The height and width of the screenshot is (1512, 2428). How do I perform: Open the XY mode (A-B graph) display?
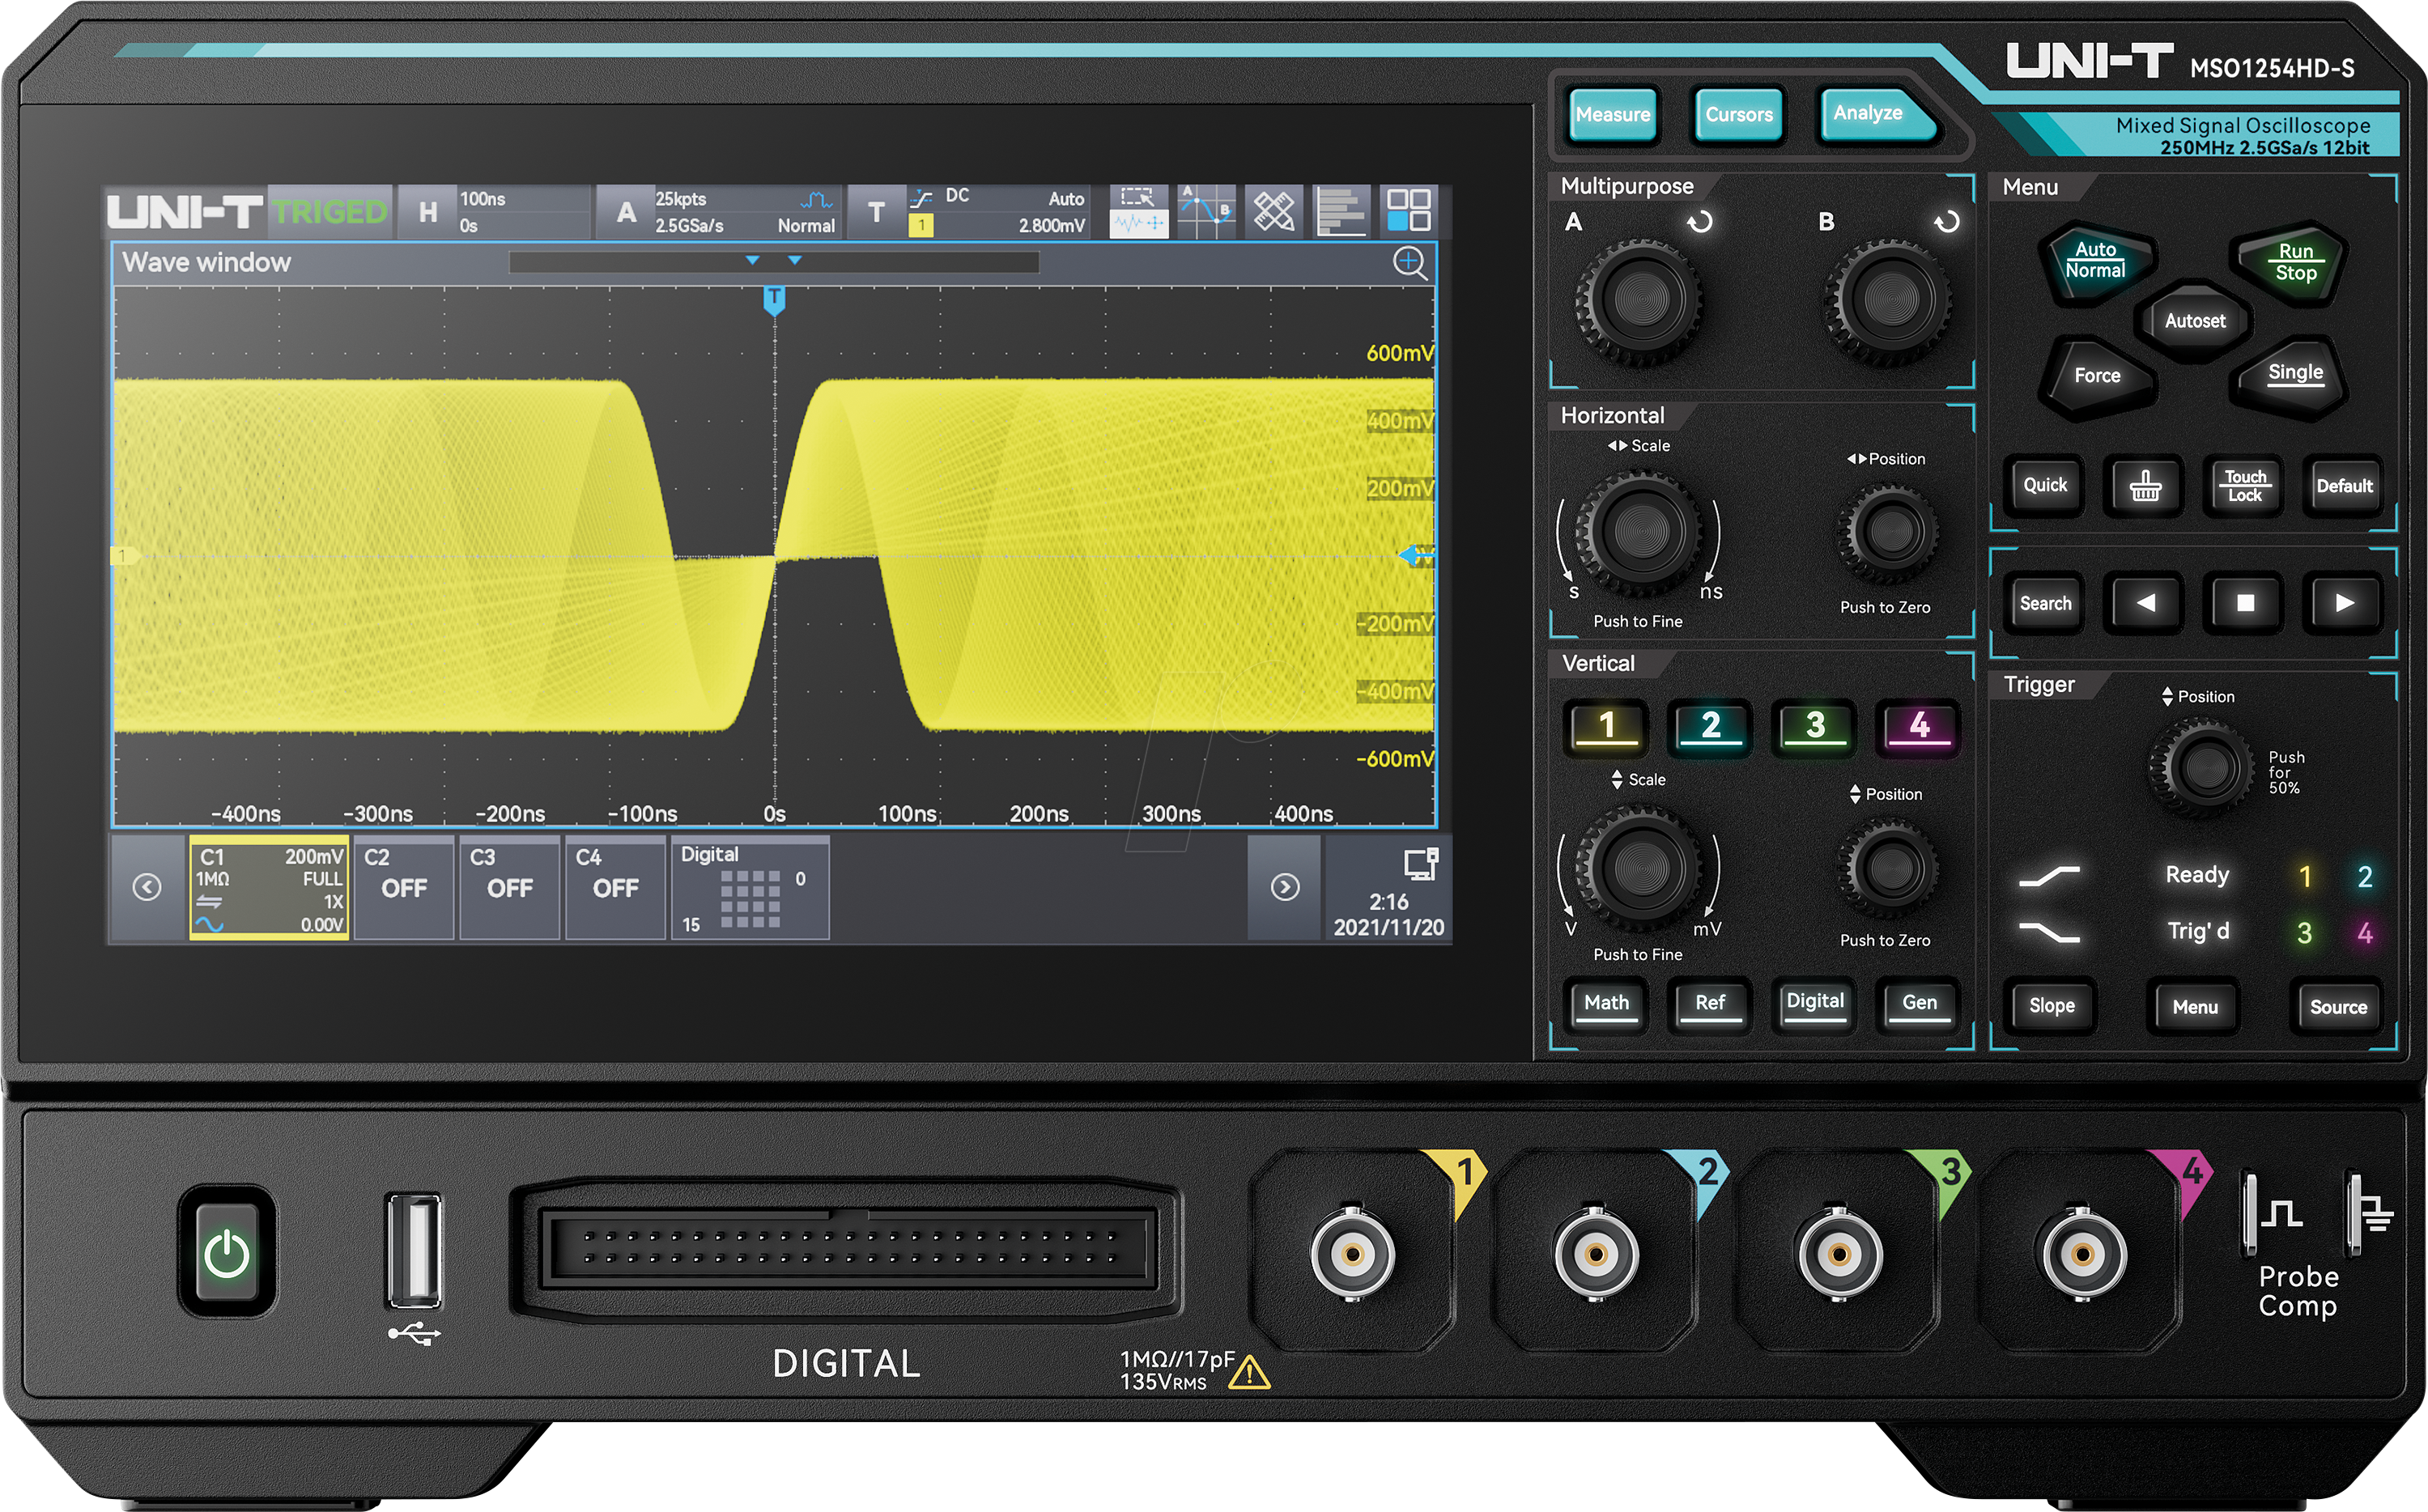(1207, 210)
